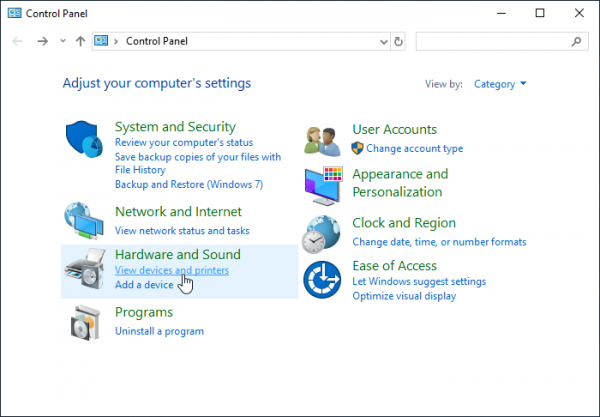The height and width of the screenshot is (417, 600).
Task: Click Review your computer's status
Action: (x=184, y=142)
